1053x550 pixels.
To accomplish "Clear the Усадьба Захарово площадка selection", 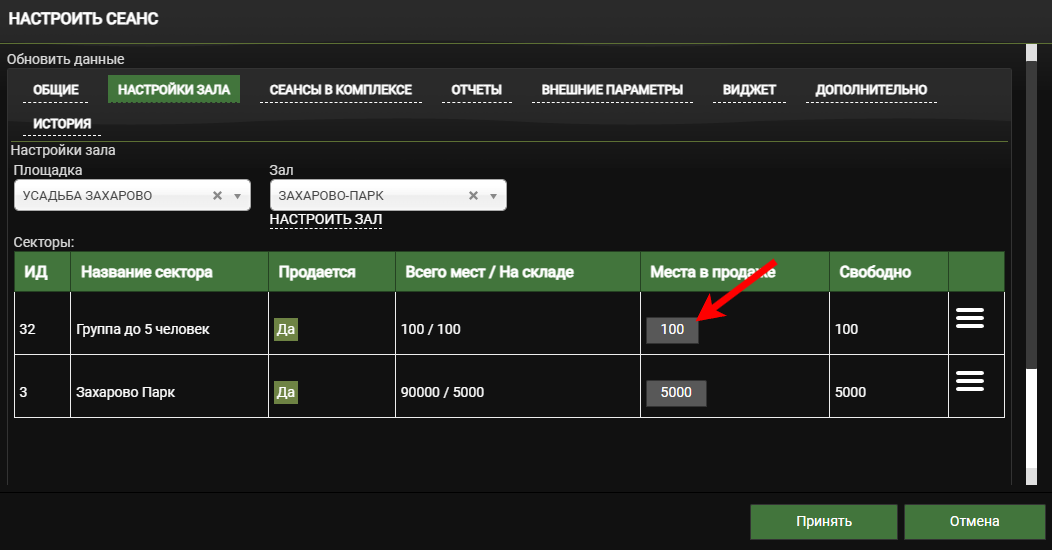I will (x=217, y=196).
